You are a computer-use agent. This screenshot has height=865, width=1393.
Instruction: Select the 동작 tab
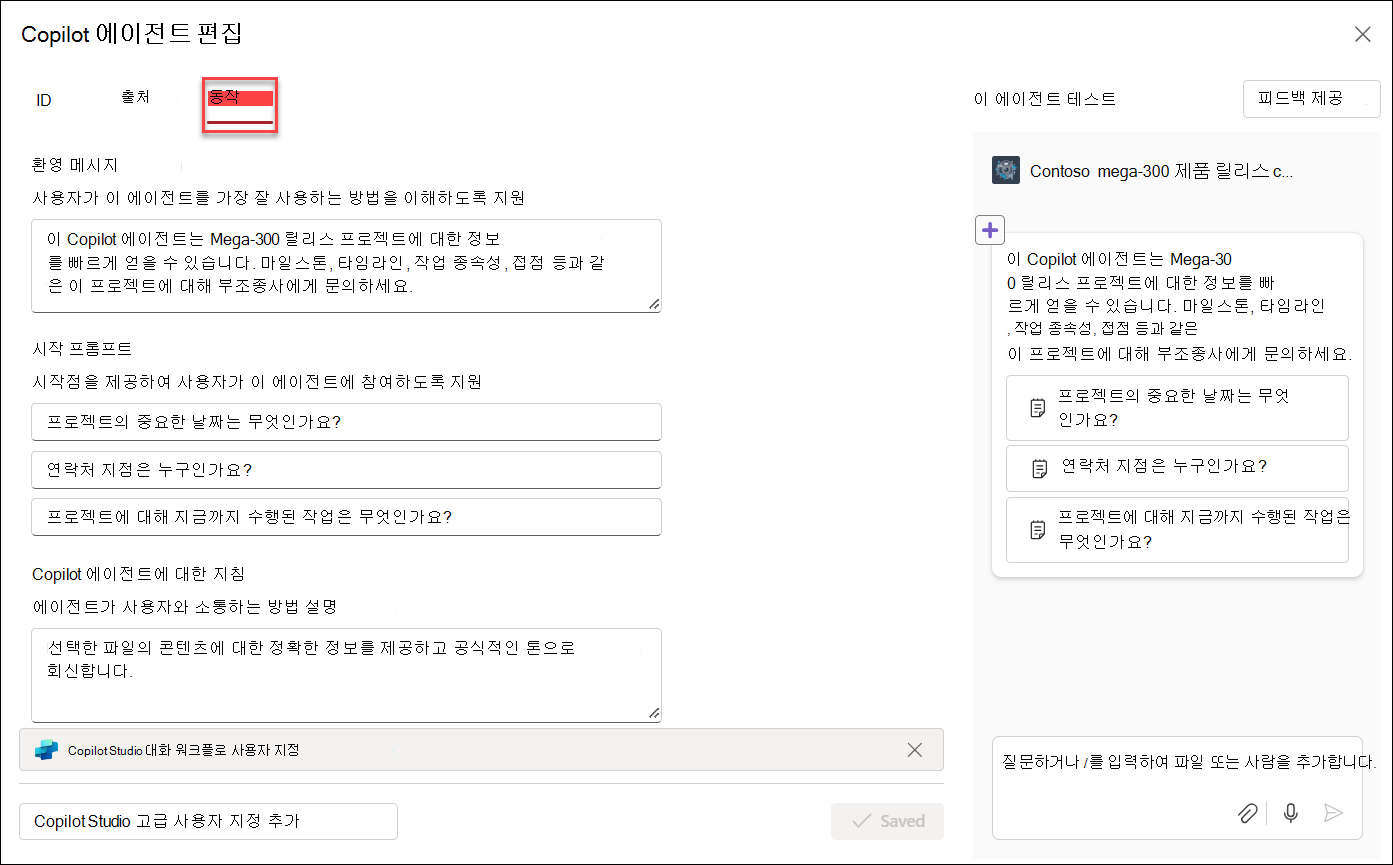(x=240, y=105)
